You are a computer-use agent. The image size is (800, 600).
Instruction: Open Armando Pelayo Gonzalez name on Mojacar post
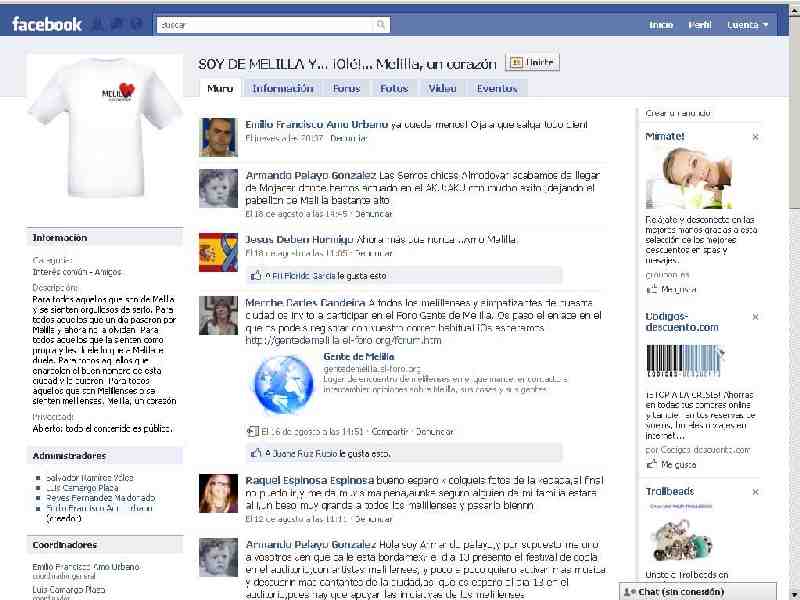(311, 176)
